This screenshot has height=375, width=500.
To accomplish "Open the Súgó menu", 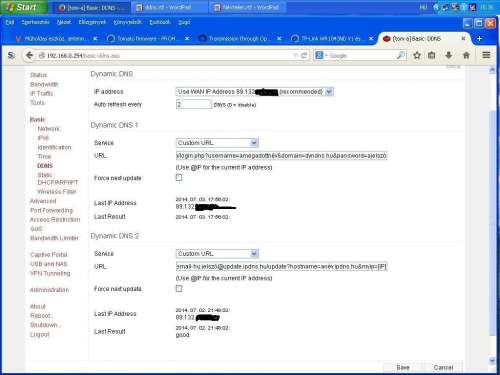I will [184, 22].
